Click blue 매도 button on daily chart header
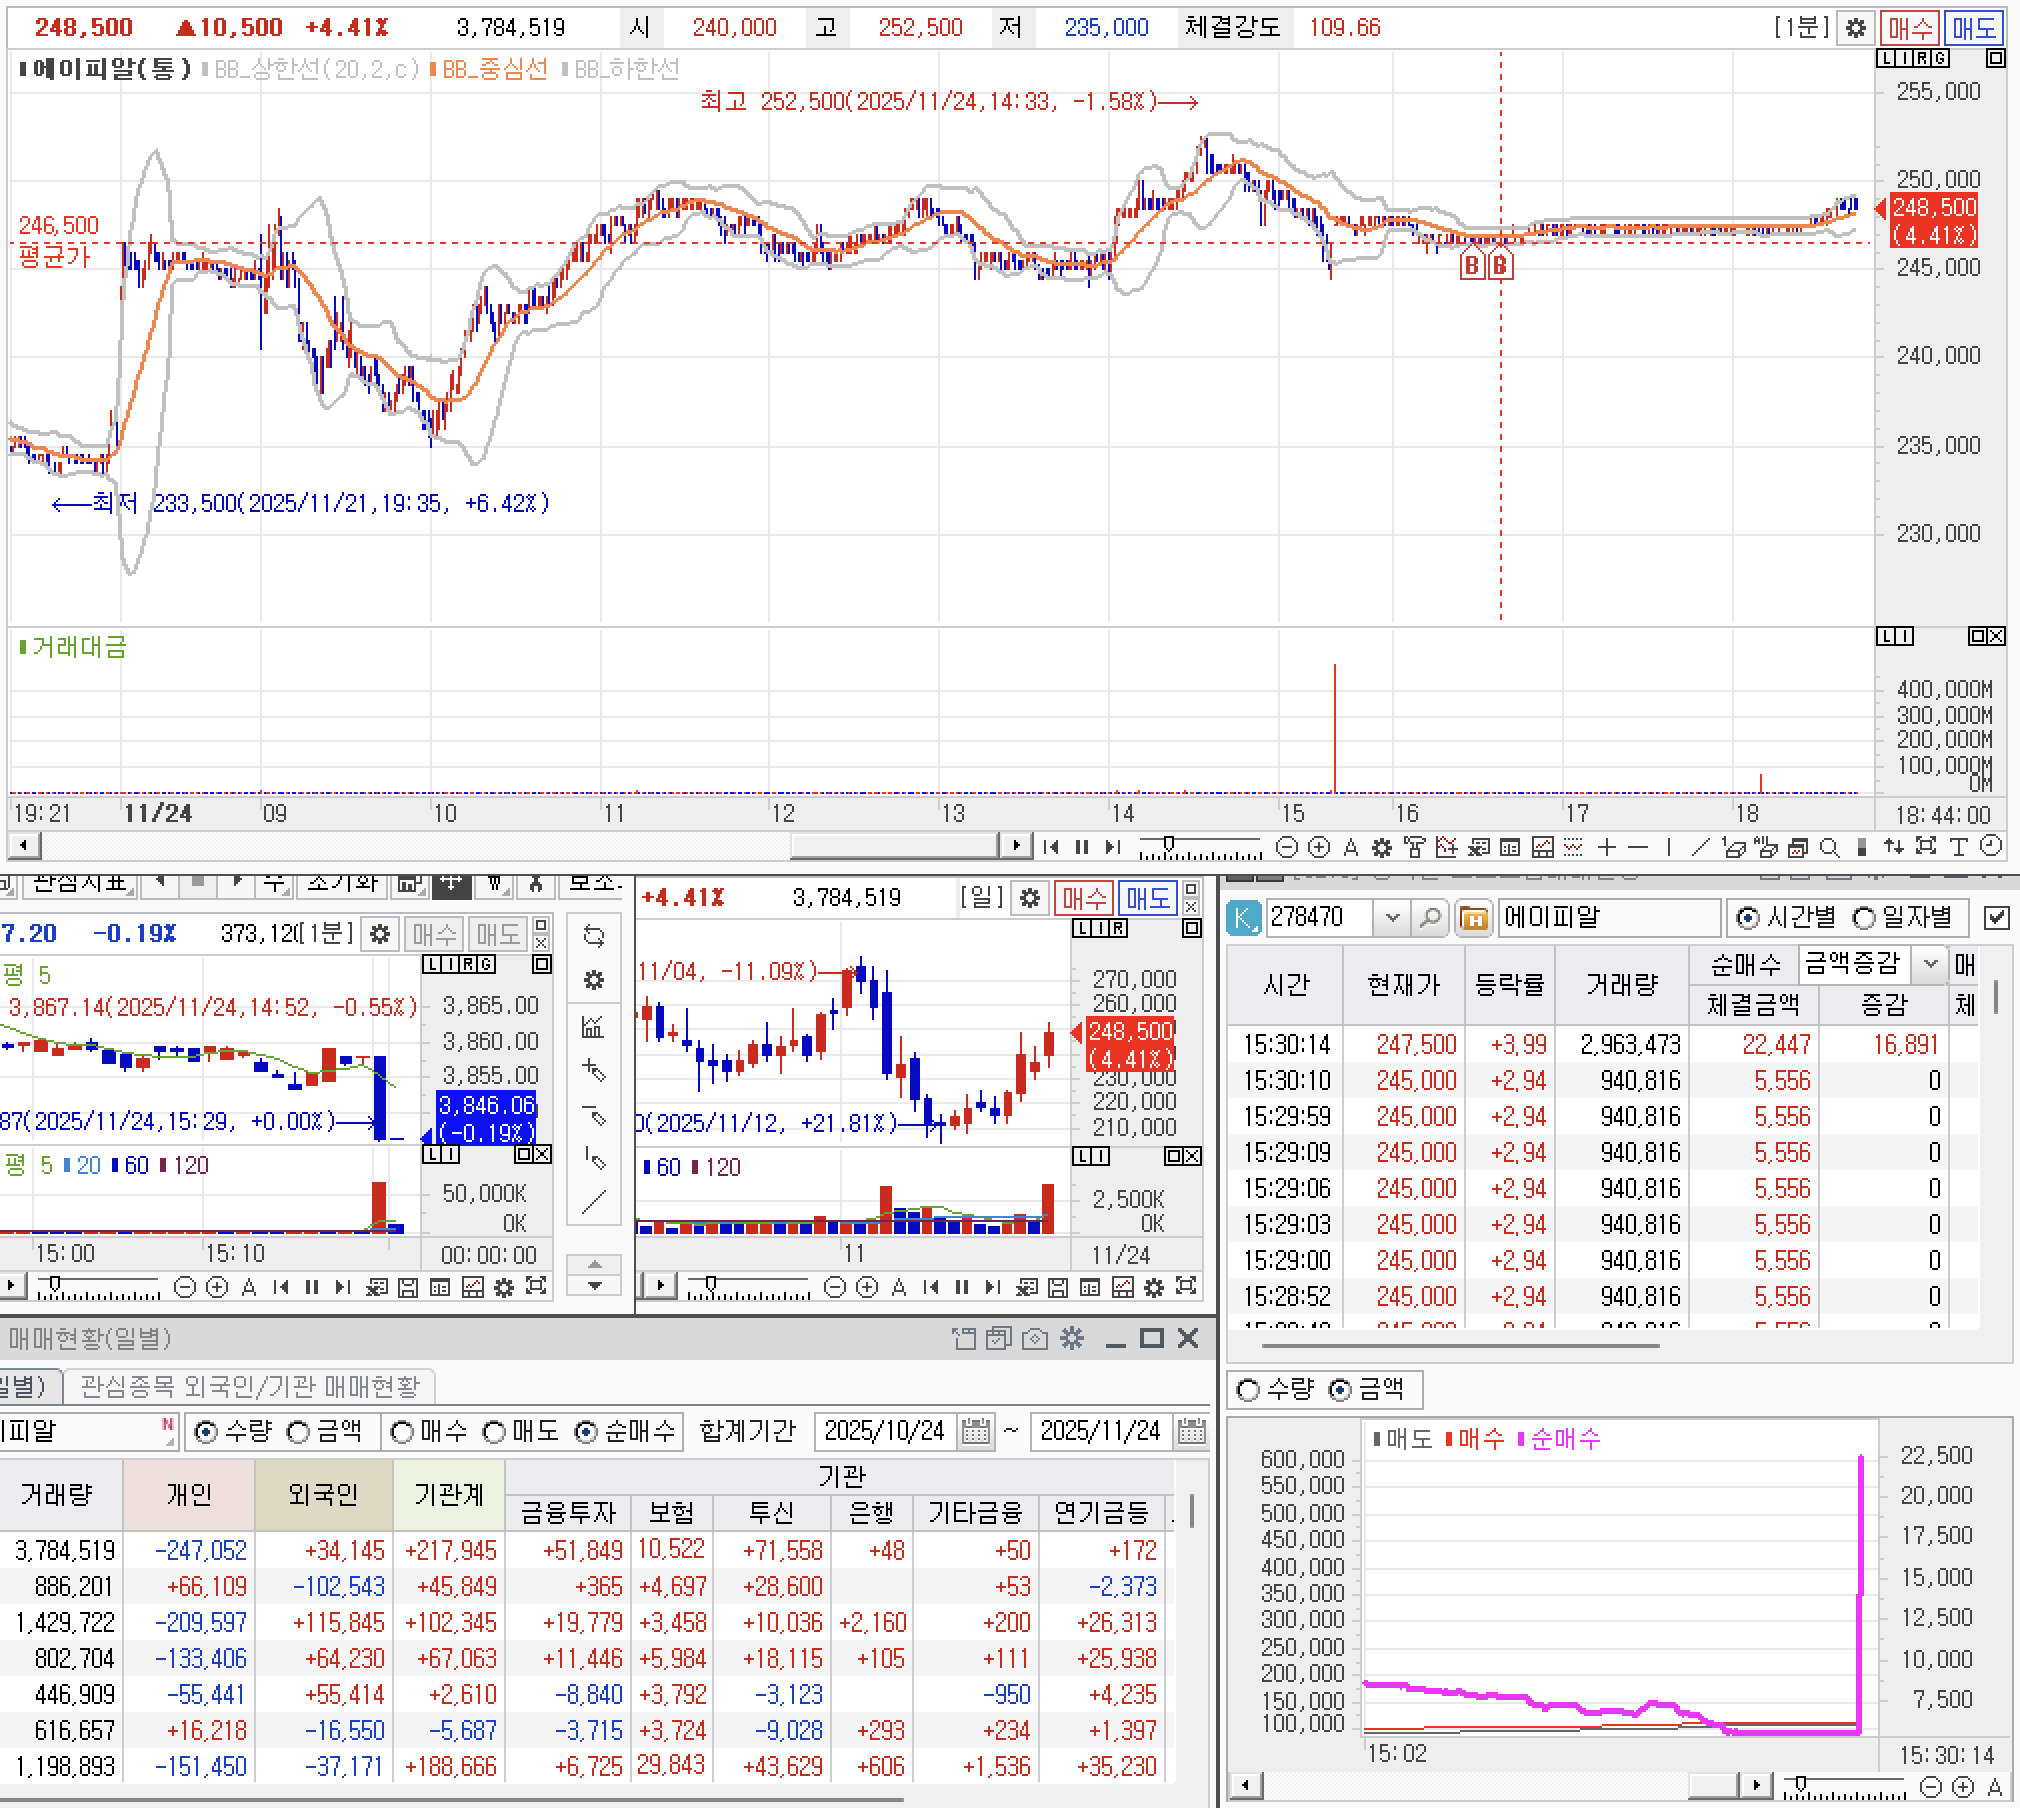The height and width of the screenshot is (1808, 2020). (1146, 898)
